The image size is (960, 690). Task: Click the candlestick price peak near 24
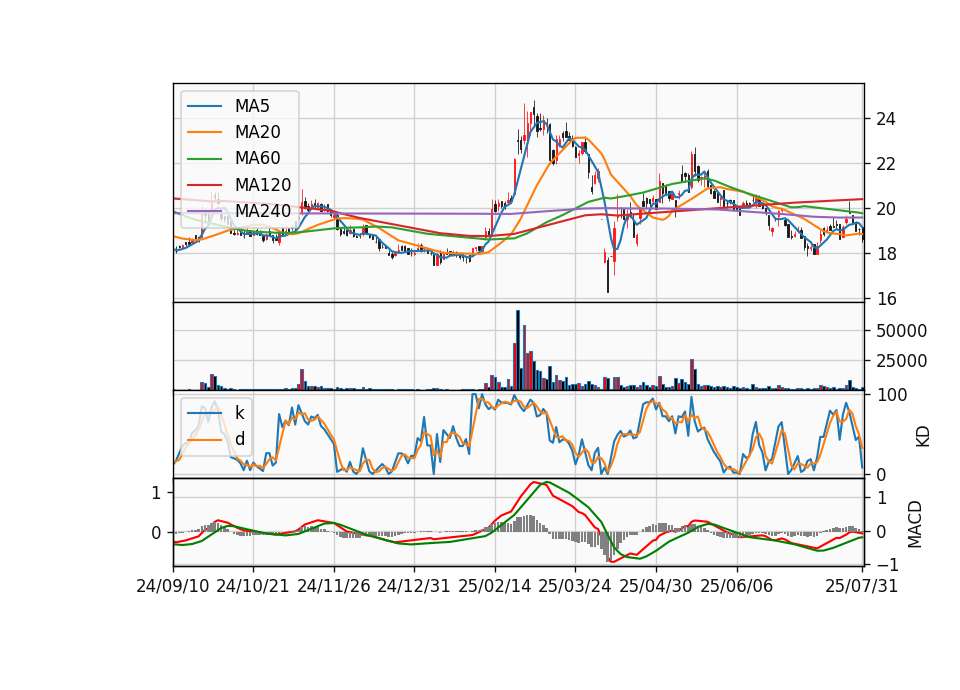534,112
